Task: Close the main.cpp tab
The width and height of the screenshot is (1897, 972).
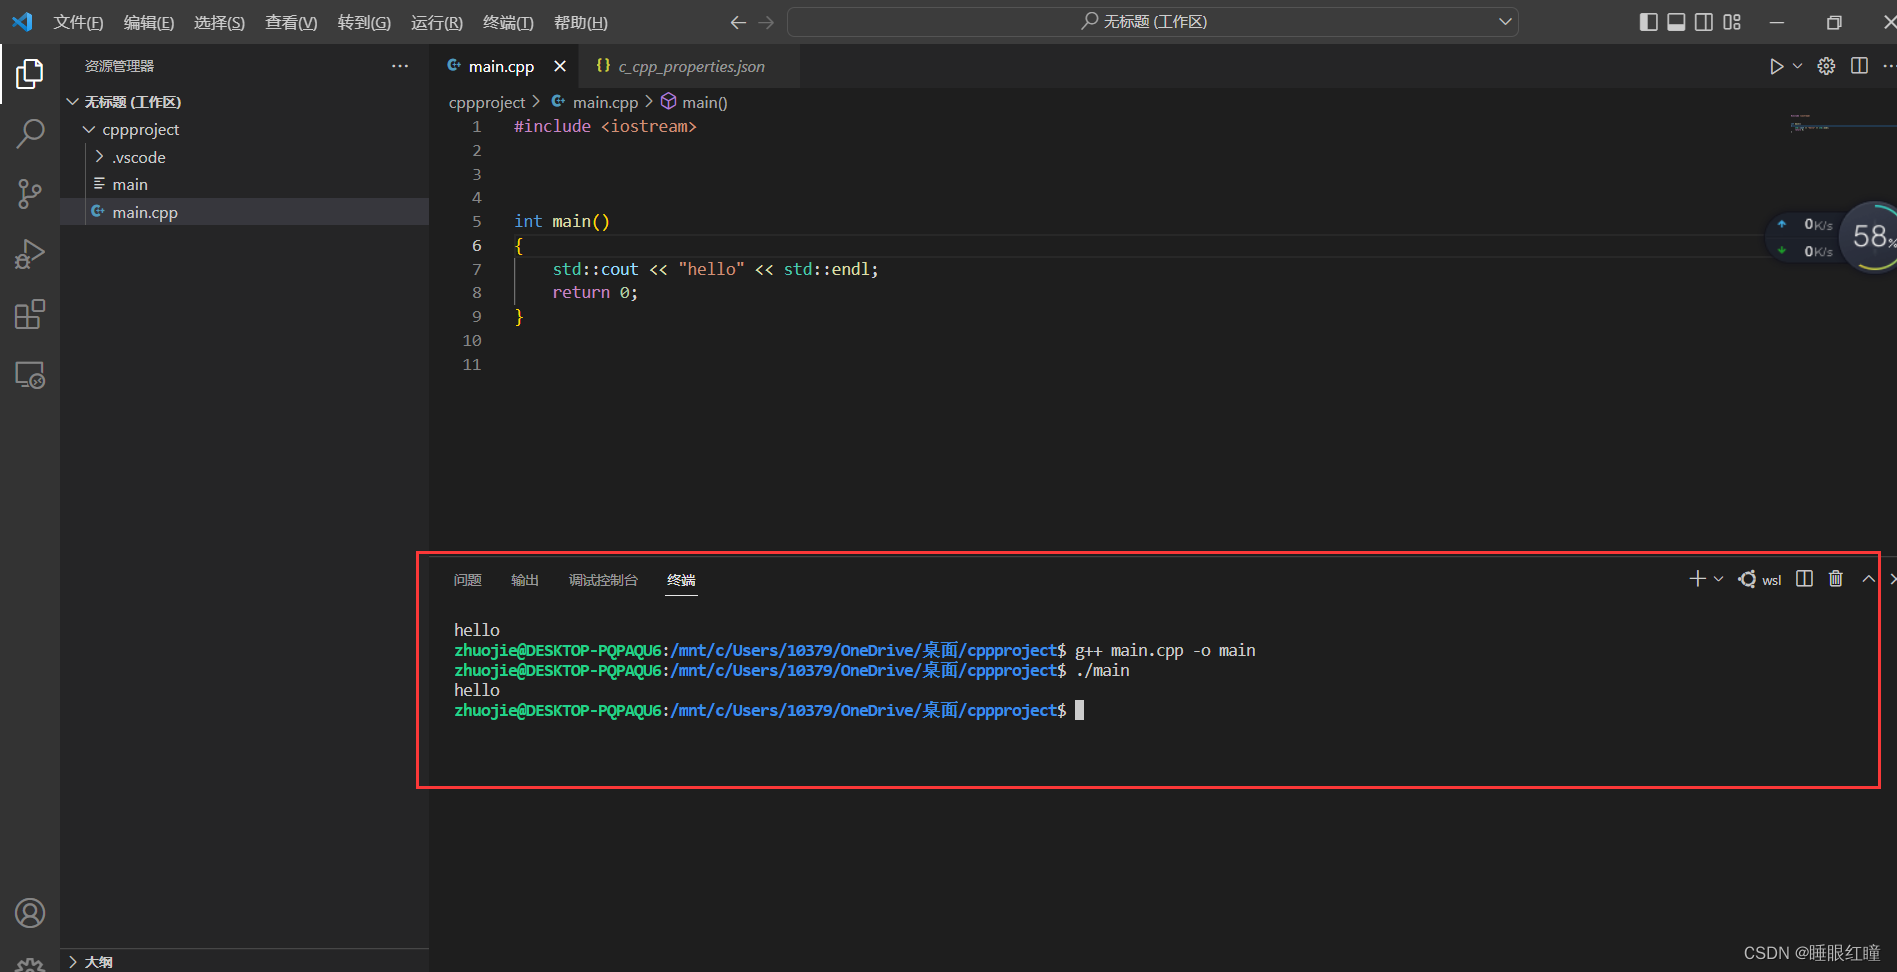Action: coord(560,66)
